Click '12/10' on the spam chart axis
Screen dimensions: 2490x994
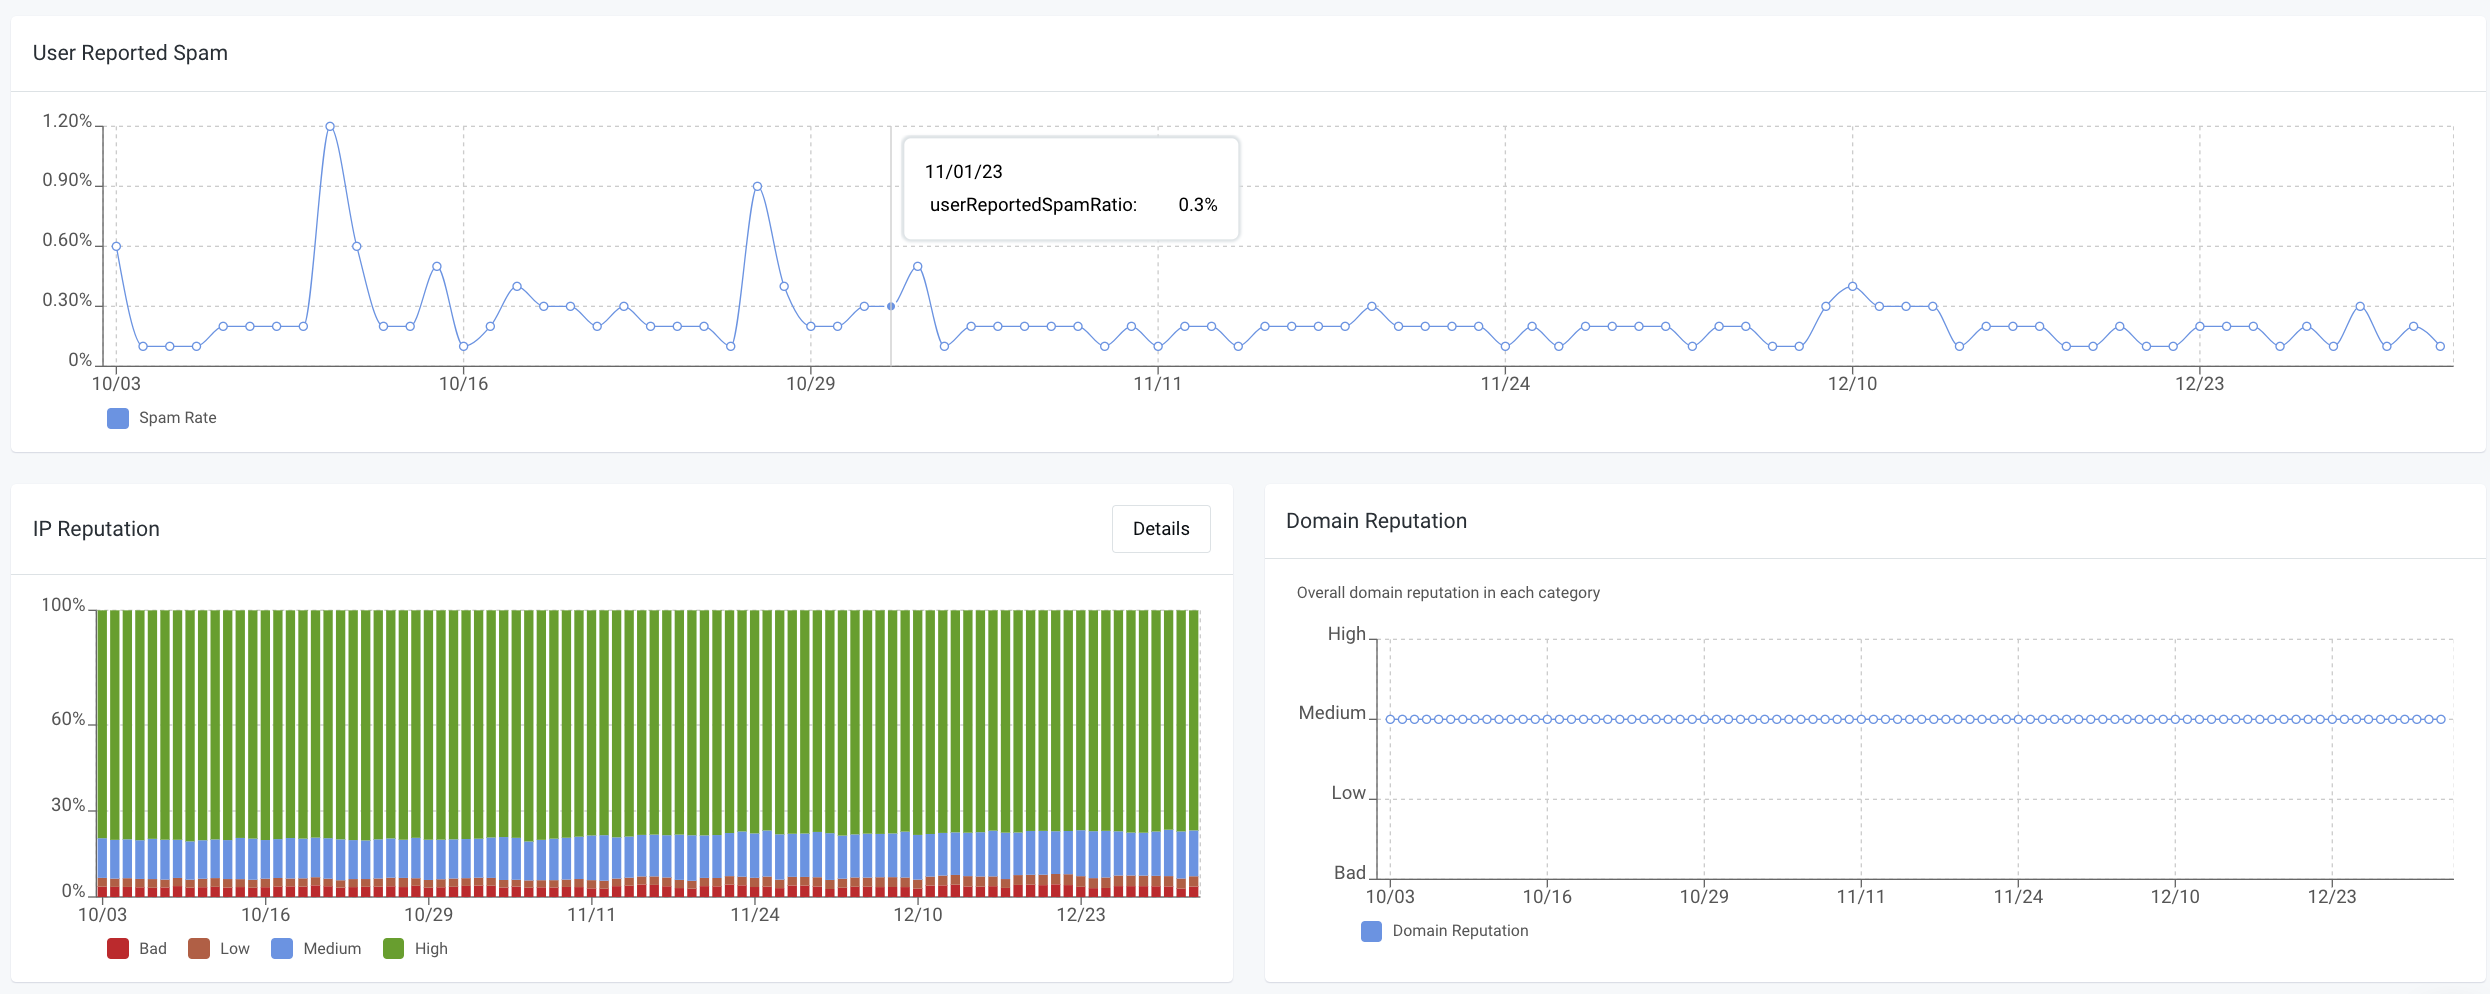coord(1852,384)
